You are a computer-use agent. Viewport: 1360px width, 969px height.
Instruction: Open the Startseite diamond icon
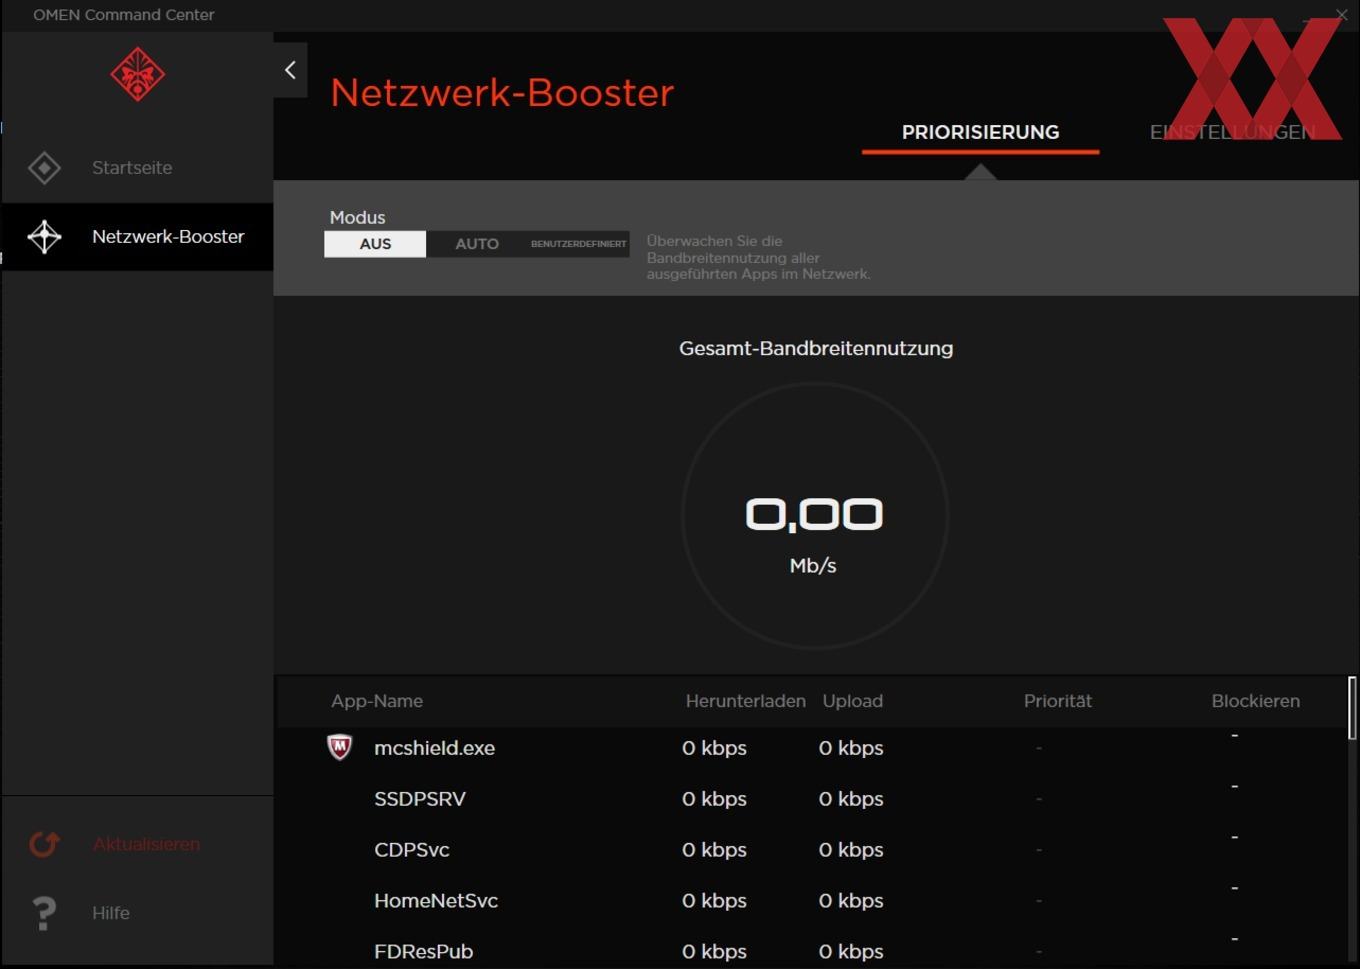44,168
